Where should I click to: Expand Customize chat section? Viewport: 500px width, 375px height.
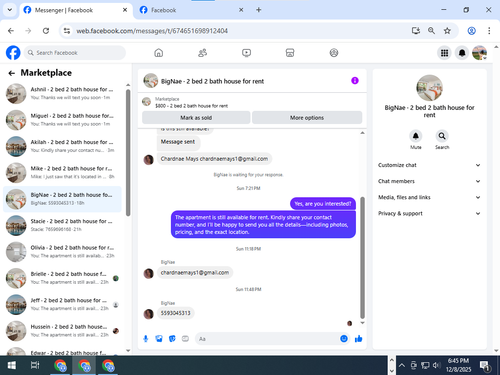tap(429, 165)
